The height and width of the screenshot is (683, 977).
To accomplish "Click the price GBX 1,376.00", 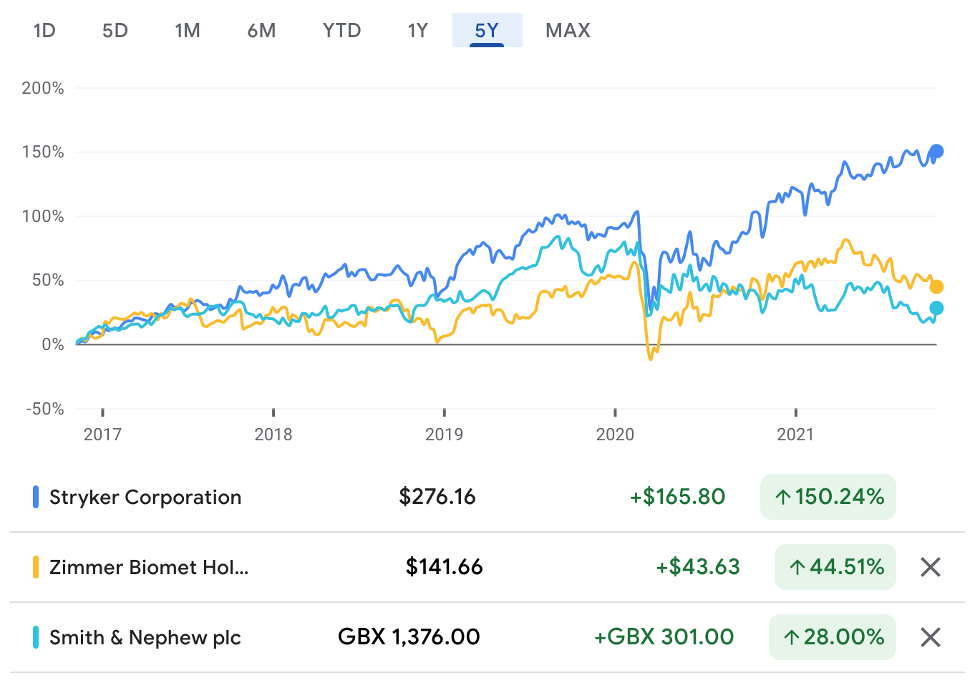I will [409, 637].
